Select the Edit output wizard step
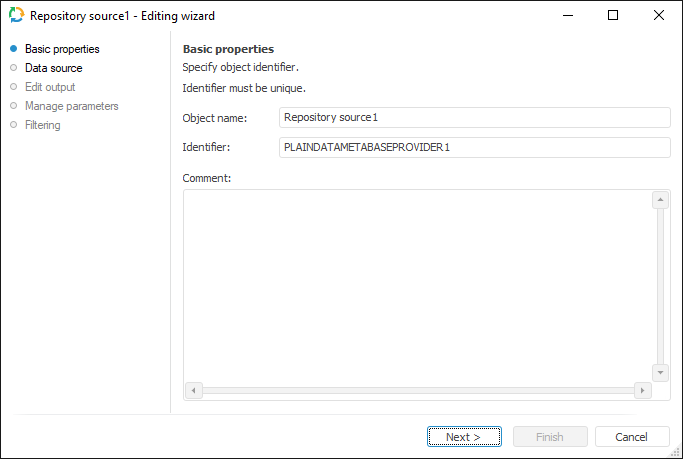The width and height of the screenshot is (683, 459). click(50, 87)
